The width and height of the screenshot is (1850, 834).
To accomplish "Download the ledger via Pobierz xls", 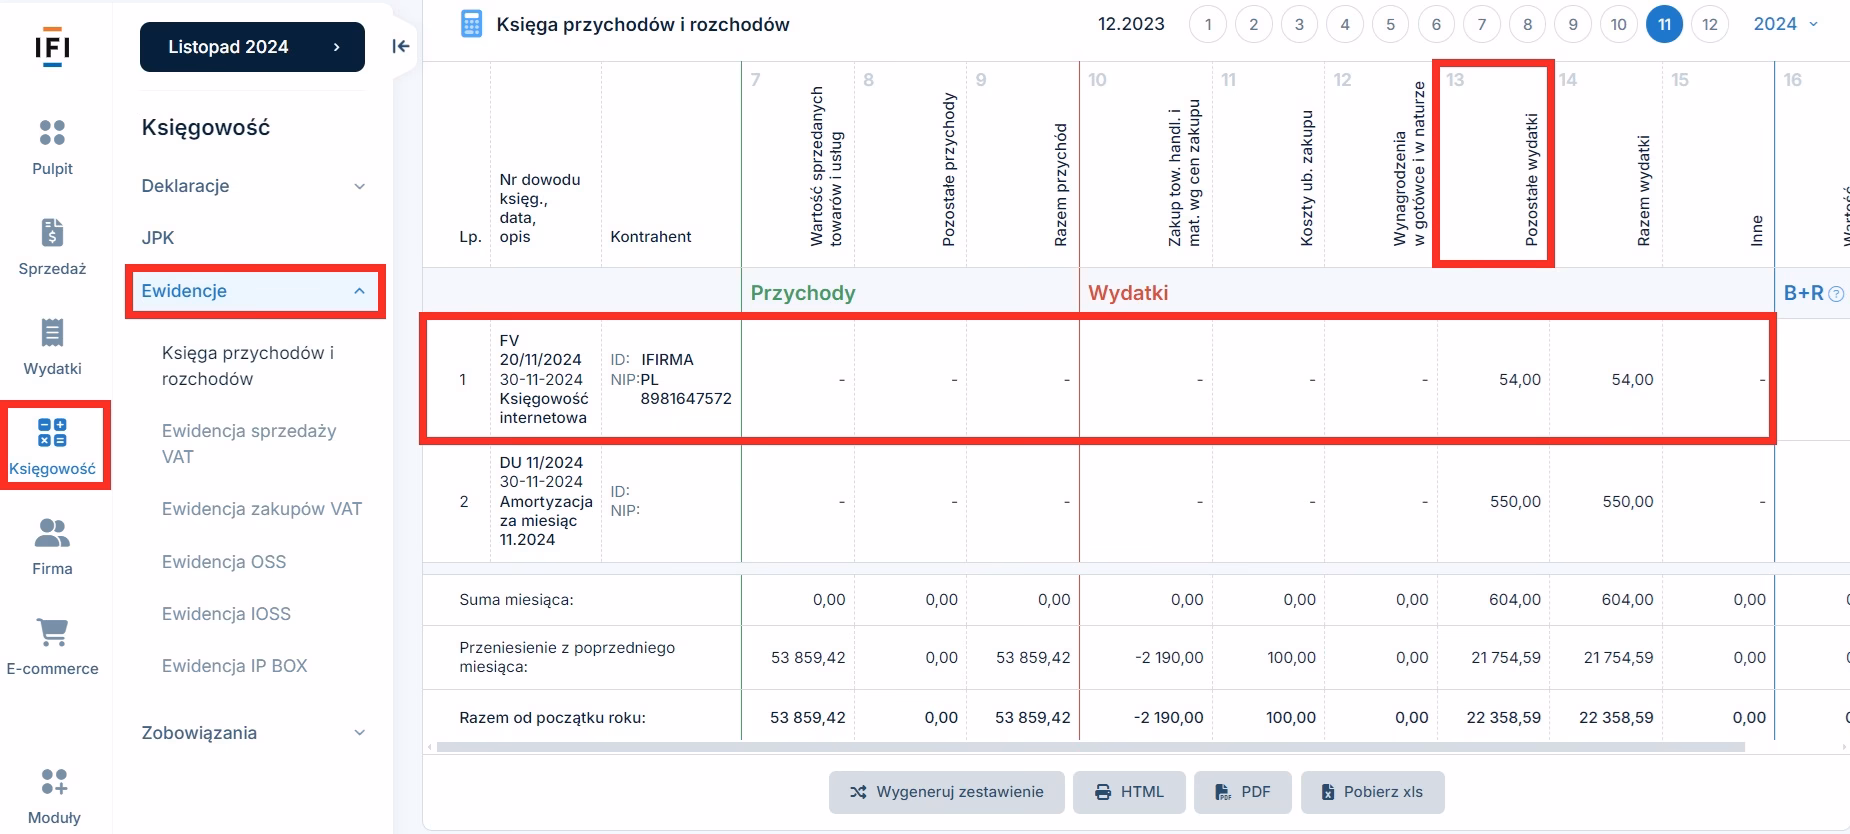I will [1372, 792].
